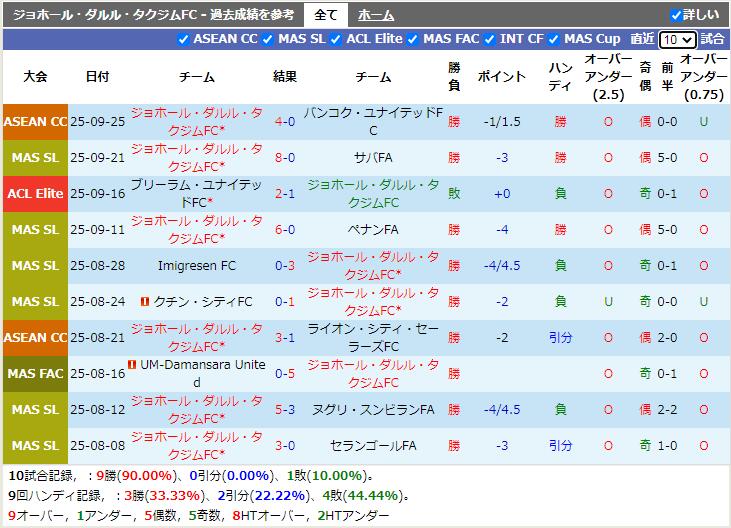The height and width of the screenshot is (528, 731).
Task: Click the 0-1 result of Kuching City match
Action: point(285,302)
